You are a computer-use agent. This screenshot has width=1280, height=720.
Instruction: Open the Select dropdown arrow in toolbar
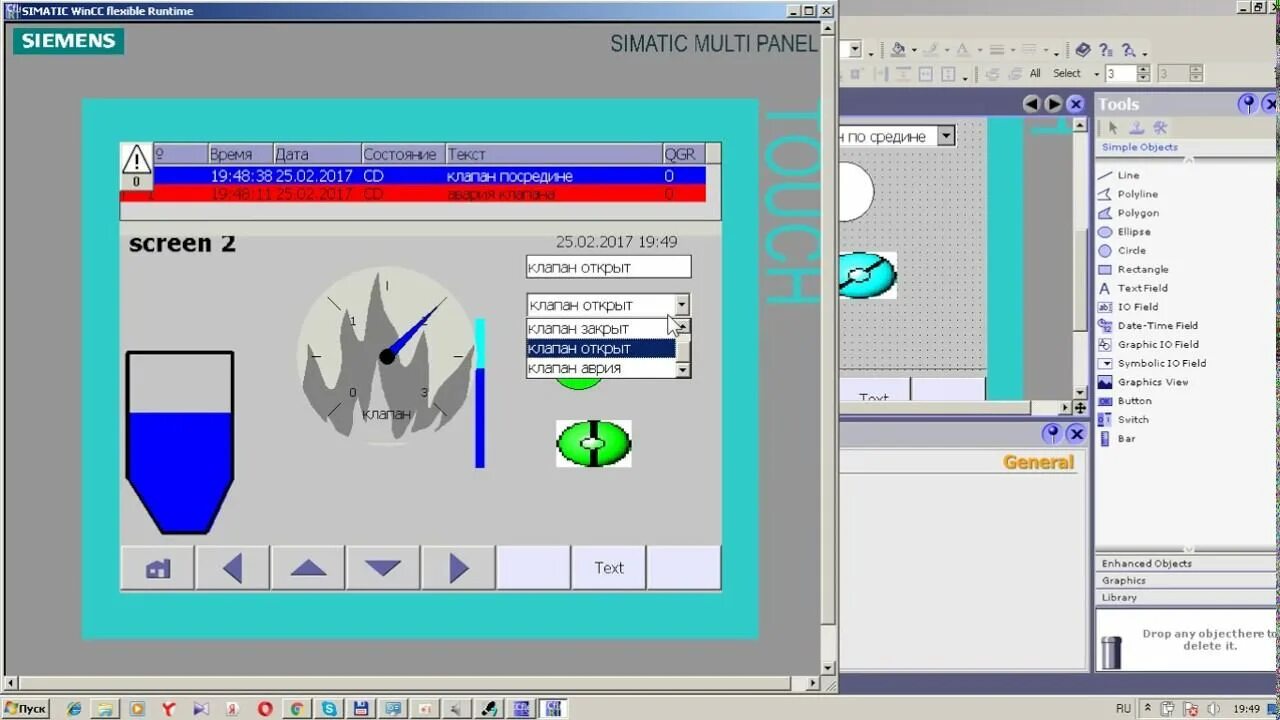(x=1096, y=74)
